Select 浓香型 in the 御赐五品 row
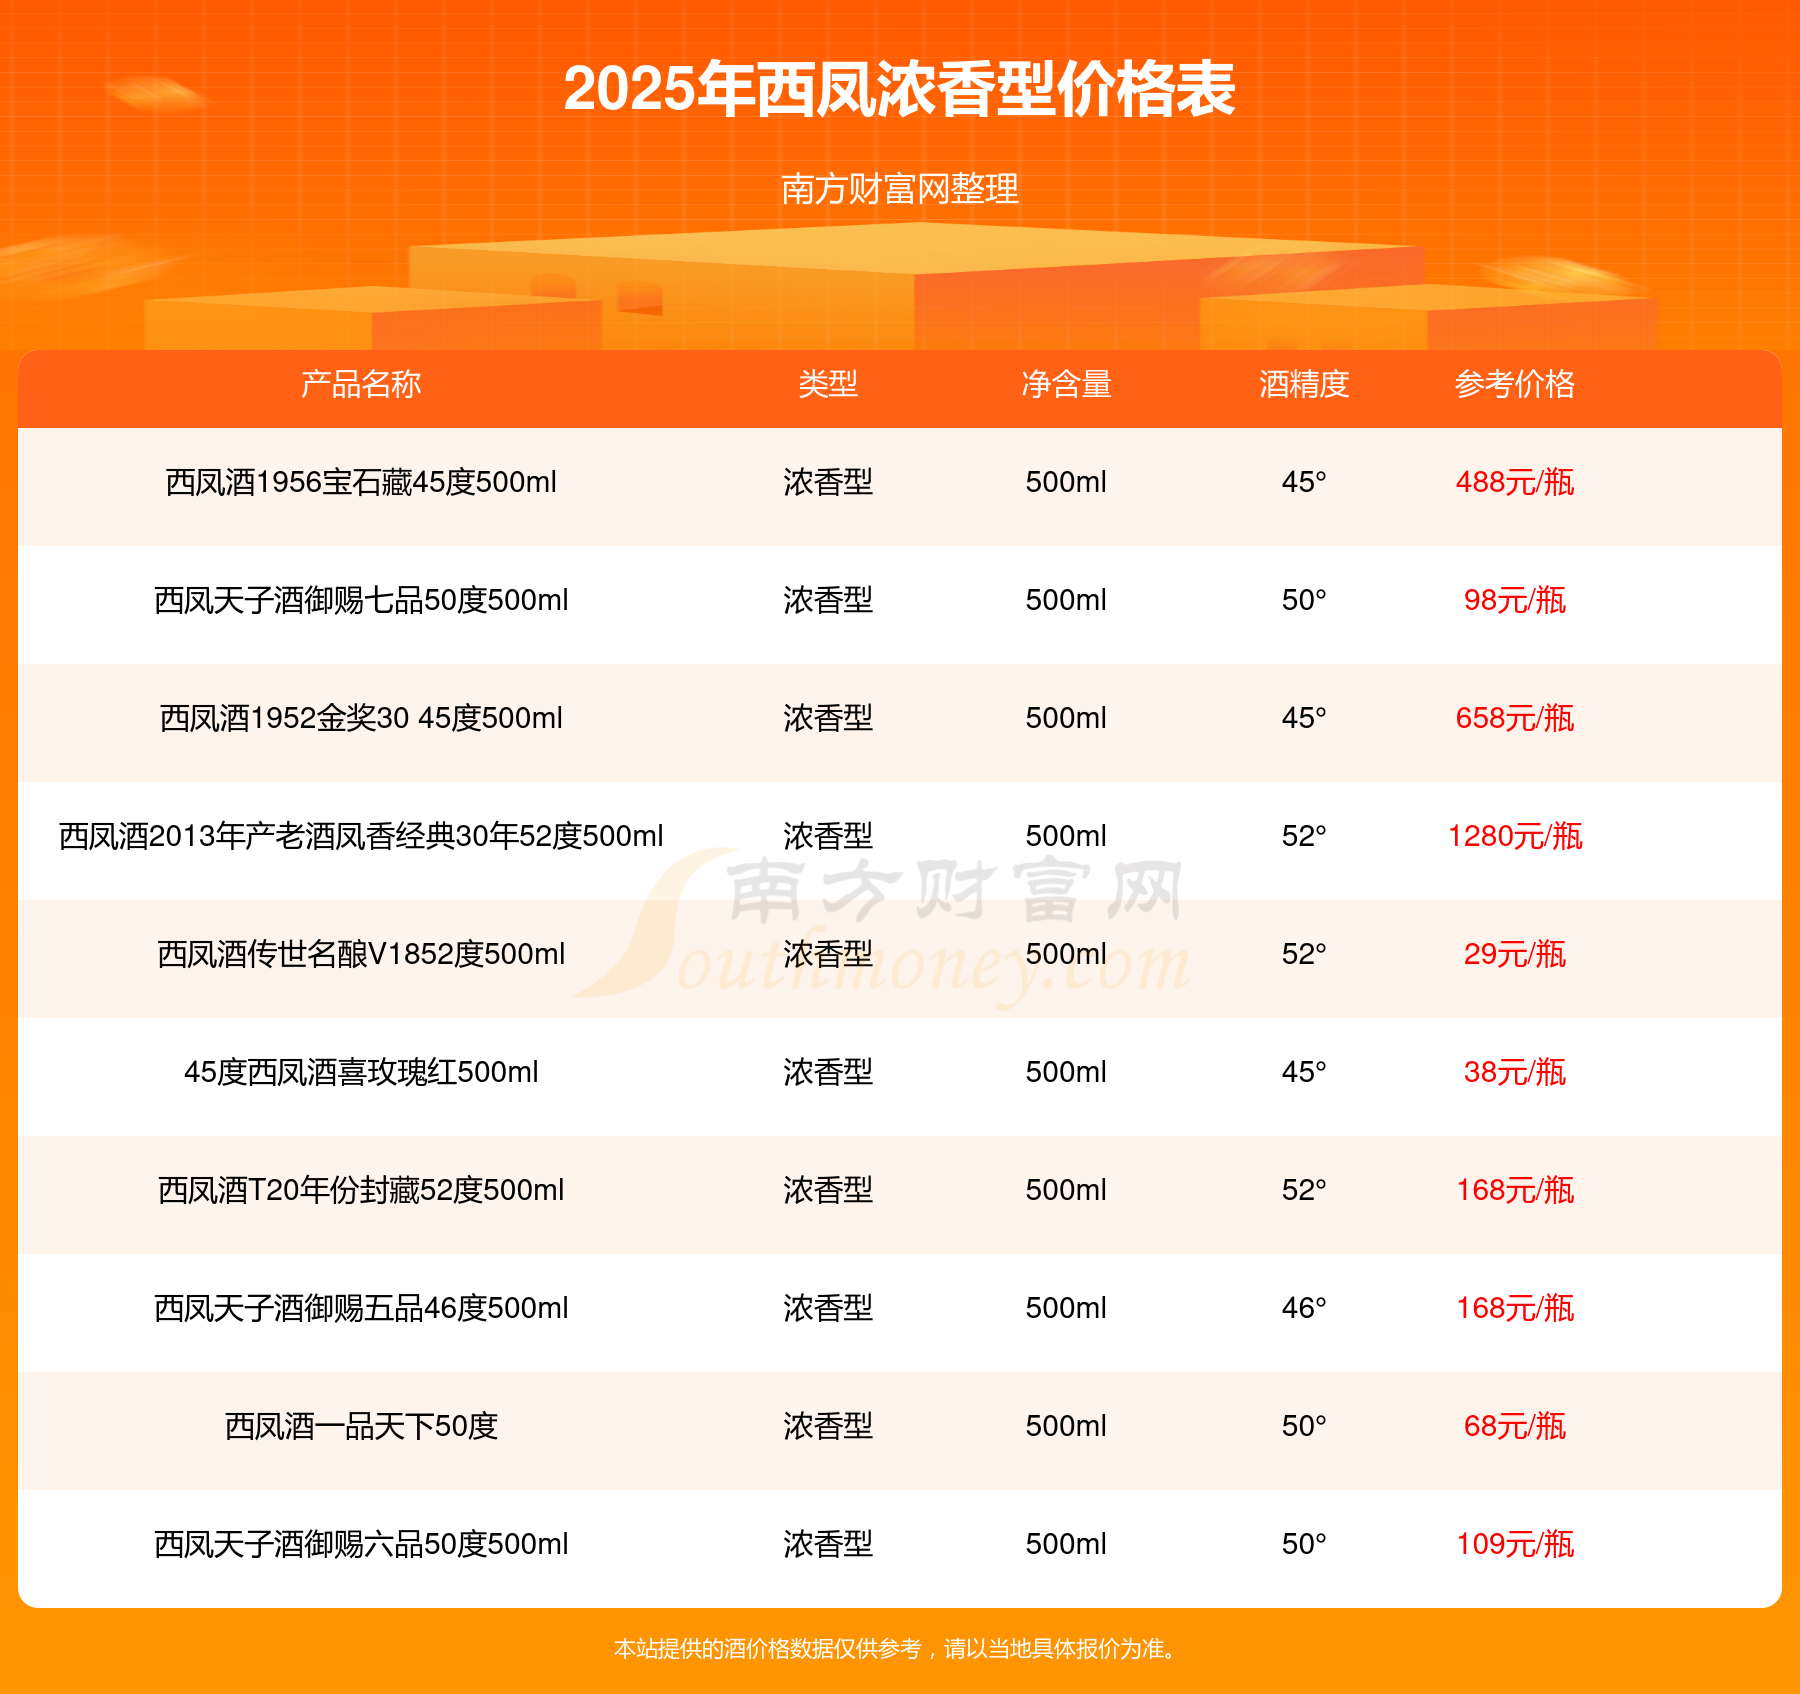 828,1308
